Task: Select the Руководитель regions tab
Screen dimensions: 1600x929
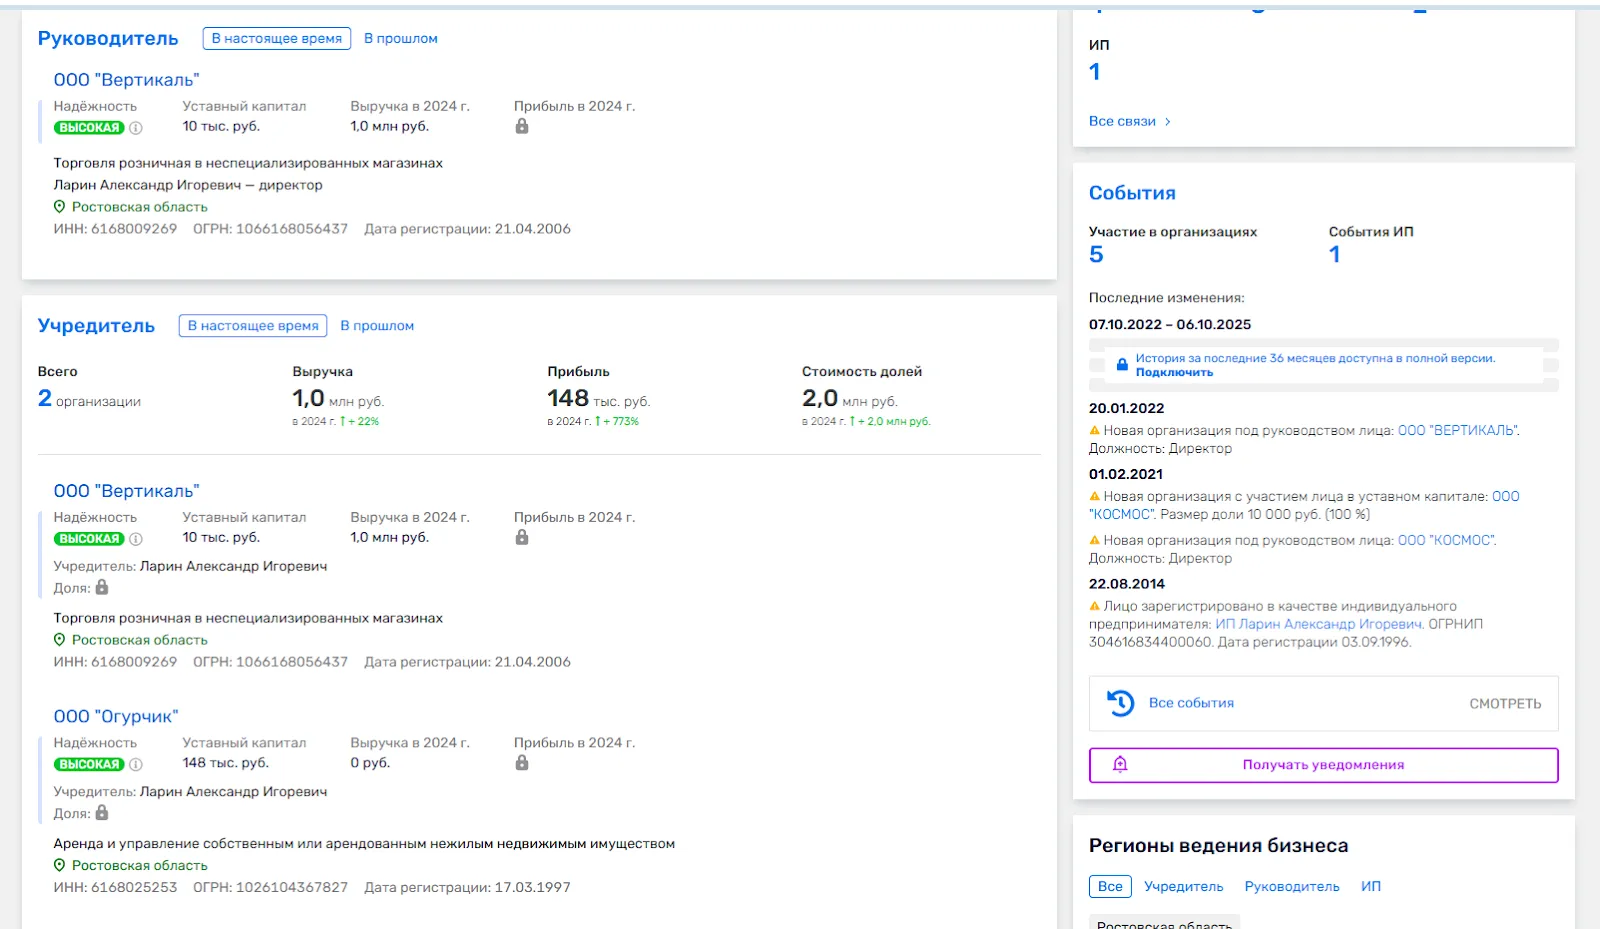Action: click(x=1292, y=886)
